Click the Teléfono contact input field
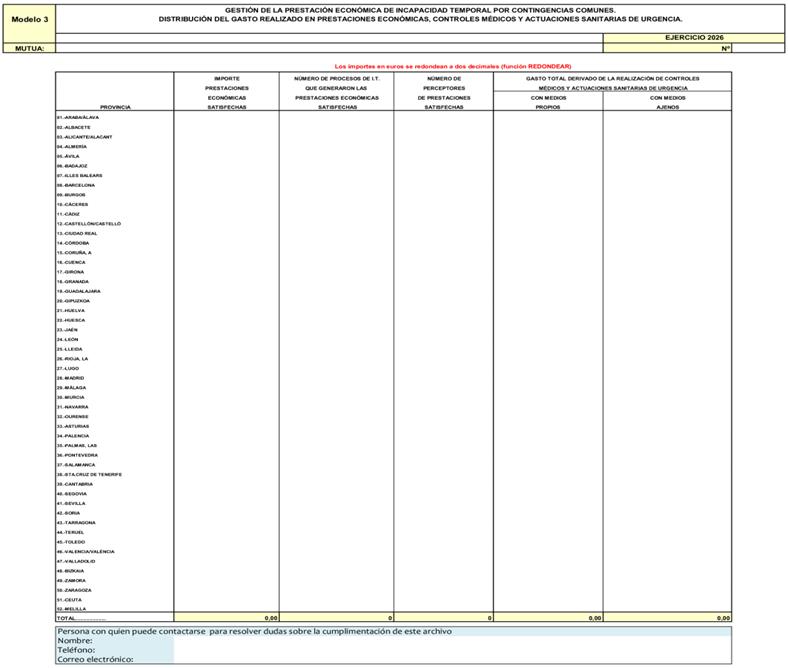The width and height of the screenshot is (788, 668). click(452, 650)
